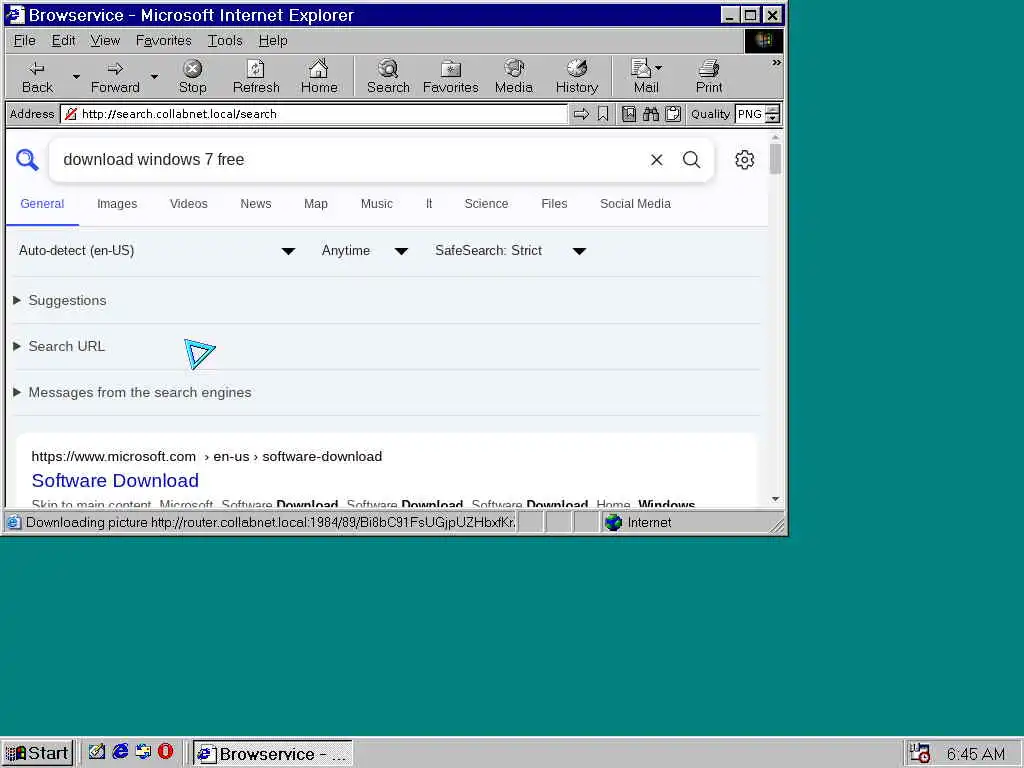
Task: Open the Edit menu
Action: point(63,40)
